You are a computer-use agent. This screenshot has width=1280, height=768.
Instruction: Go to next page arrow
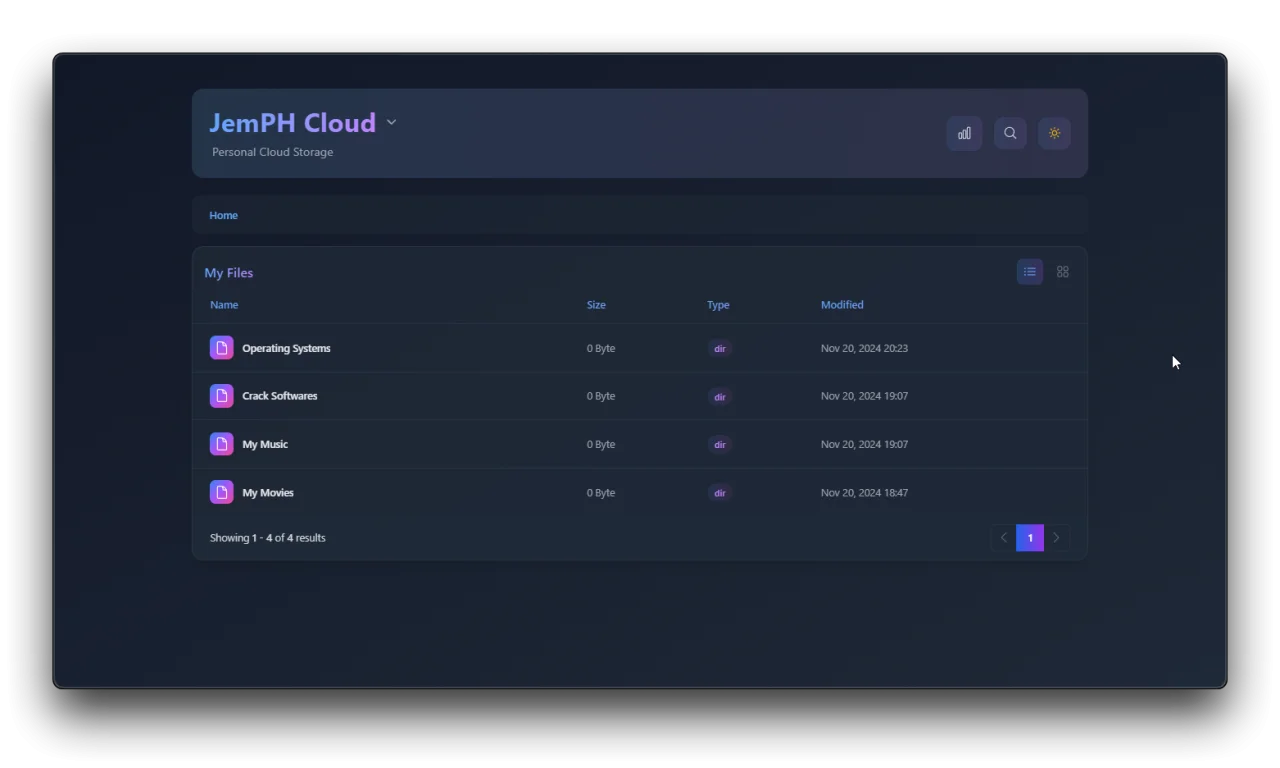pos(1057,538)
